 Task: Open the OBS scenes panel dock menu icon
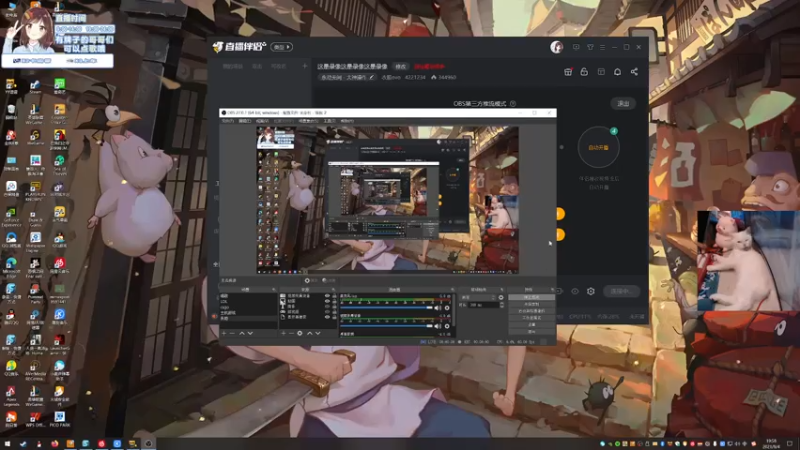click(x=274, y=289)
